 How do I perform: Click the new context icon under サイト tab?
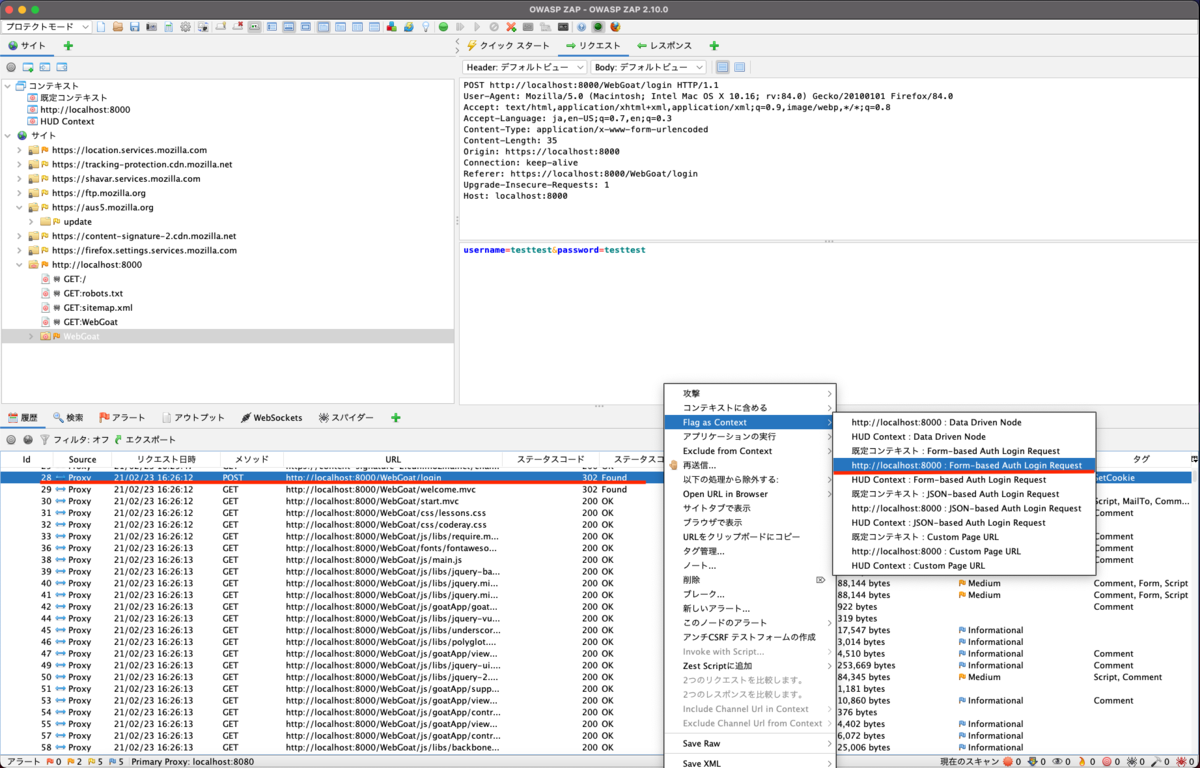pyautogui.click(x=28, y=67)
